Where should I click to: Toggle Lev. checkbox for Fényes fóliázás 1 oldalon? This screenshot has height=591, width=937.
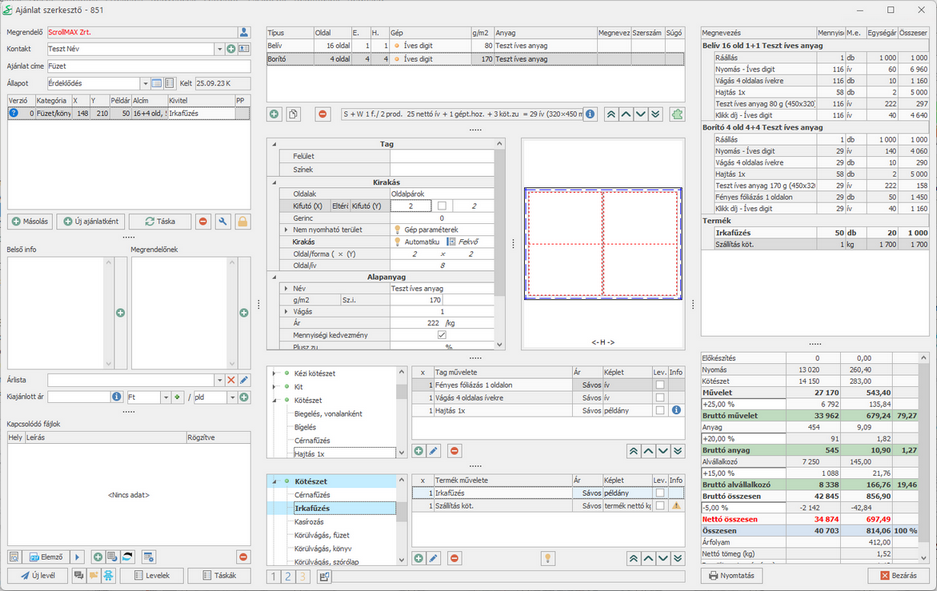(x=659, y=384)
